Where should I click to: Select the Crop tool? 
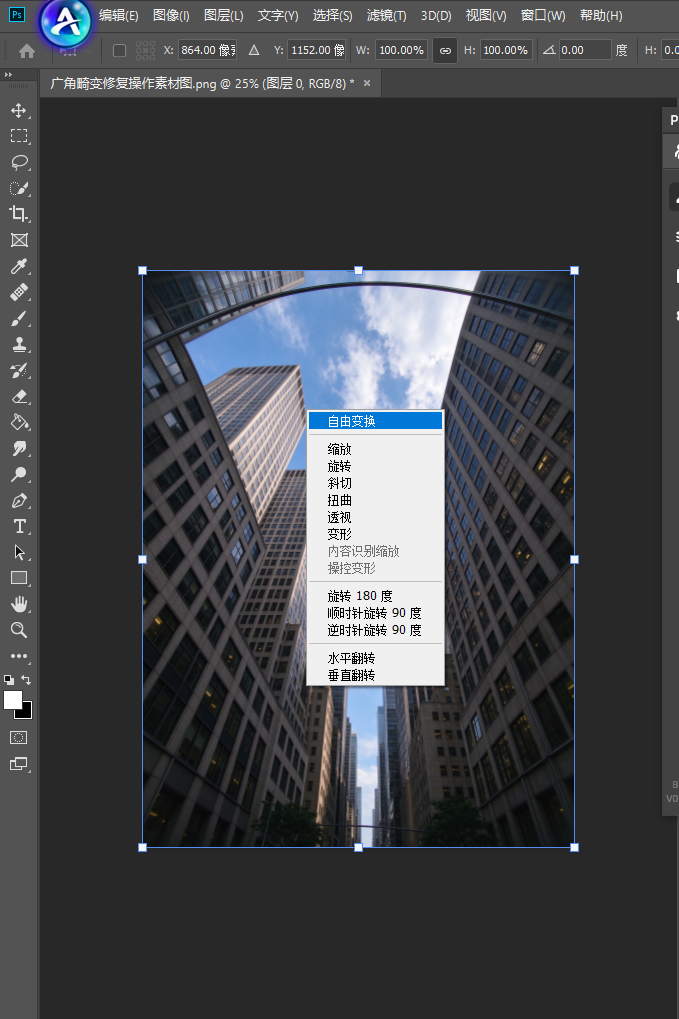19,214
